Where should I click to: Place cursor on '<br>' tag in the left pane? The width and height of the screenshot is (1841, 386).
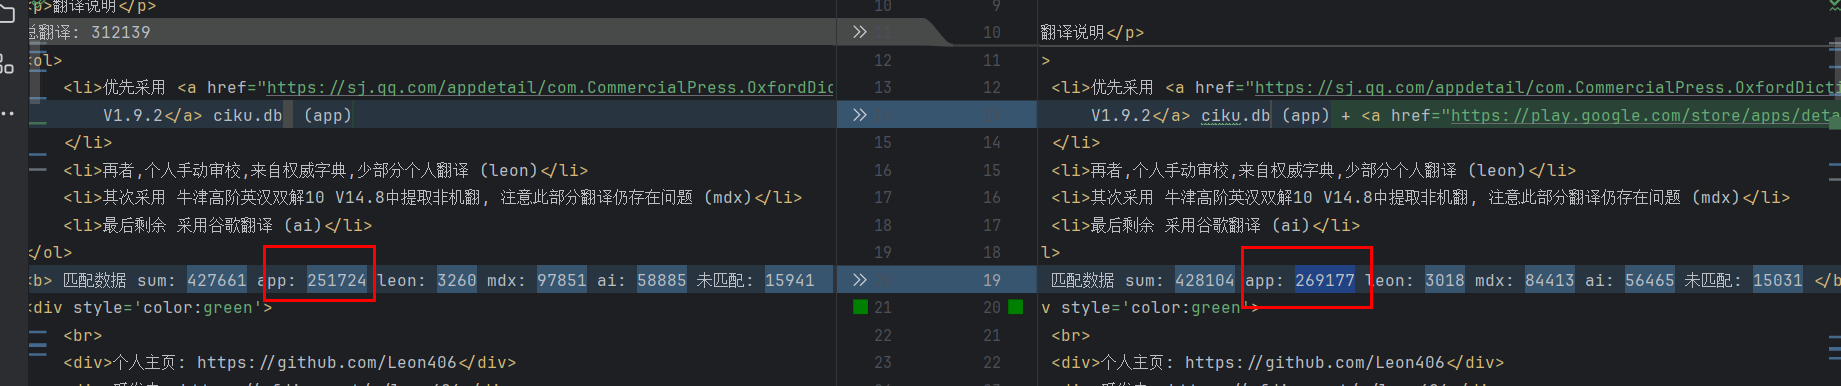tap(83, 336)
